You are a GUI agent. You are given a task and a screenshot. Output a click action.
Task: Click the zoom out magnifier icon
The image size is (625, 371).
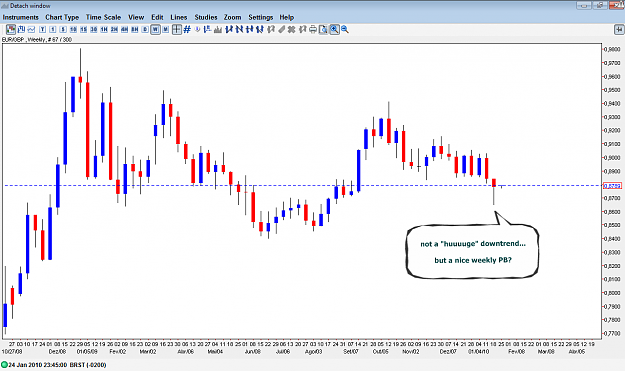344,29
